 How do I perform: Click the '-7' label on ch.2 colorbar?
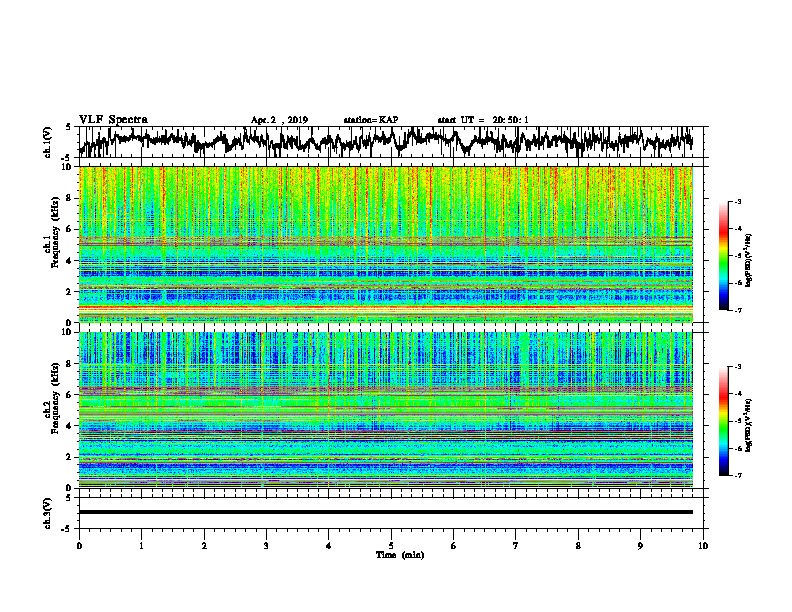(x=738, y=475)
